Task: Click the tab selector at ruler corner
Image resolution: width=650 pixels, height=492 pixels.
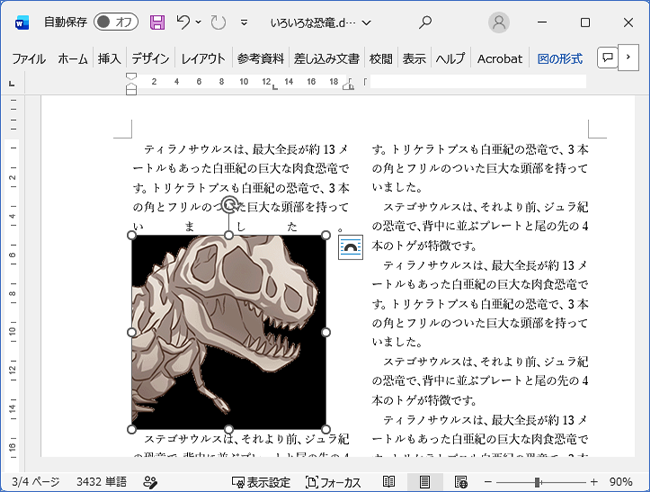Action: click(12, 84)
